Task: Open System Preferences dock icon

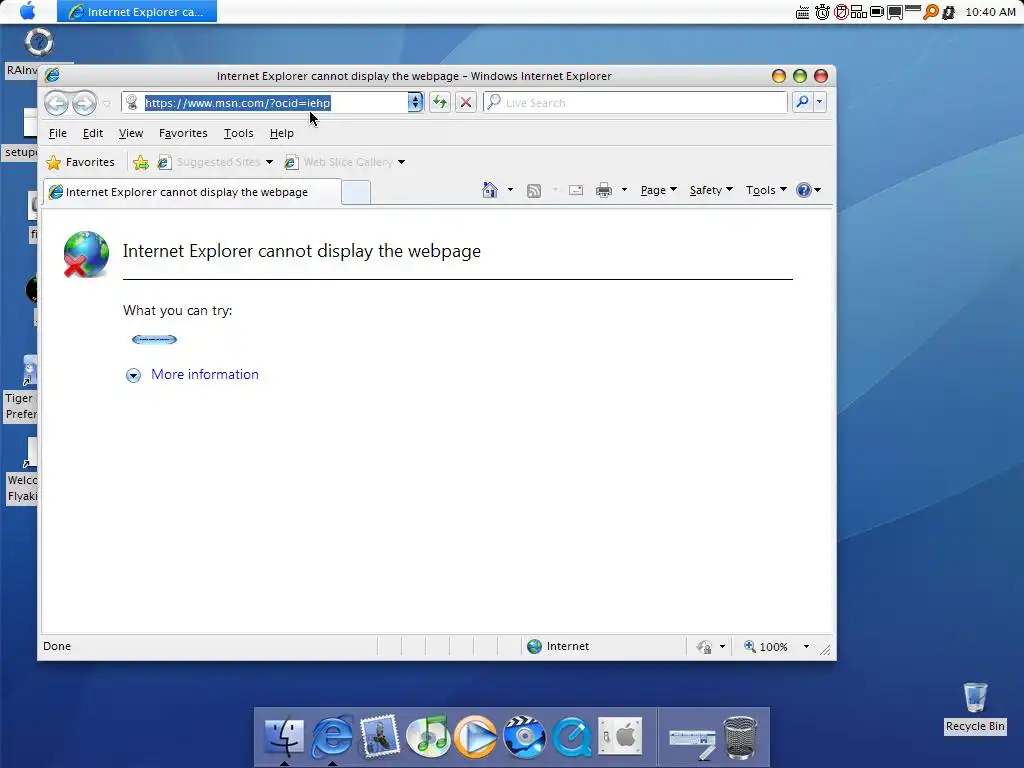Action: click(620, 736)
